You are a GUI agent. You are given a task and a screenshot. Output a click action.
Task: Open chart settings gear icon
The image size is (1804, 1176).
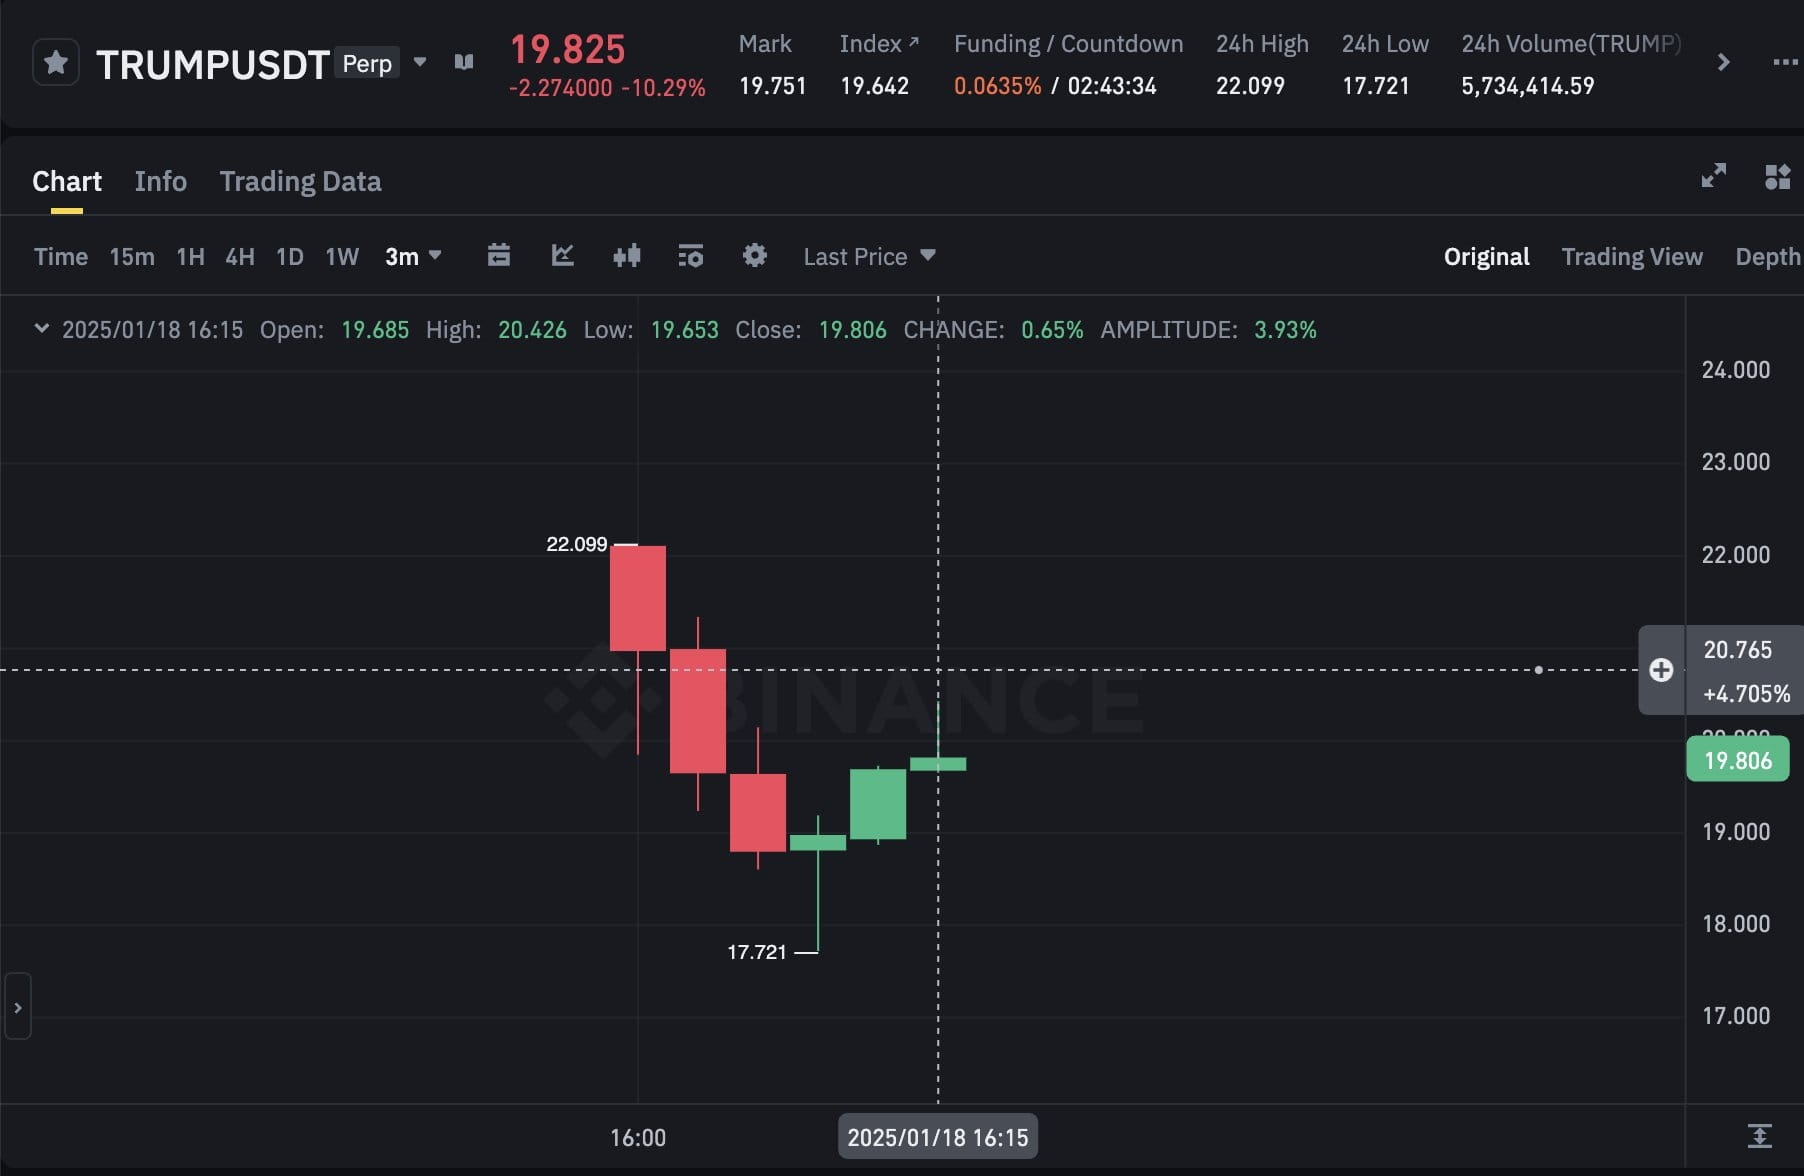click(755, 256)
